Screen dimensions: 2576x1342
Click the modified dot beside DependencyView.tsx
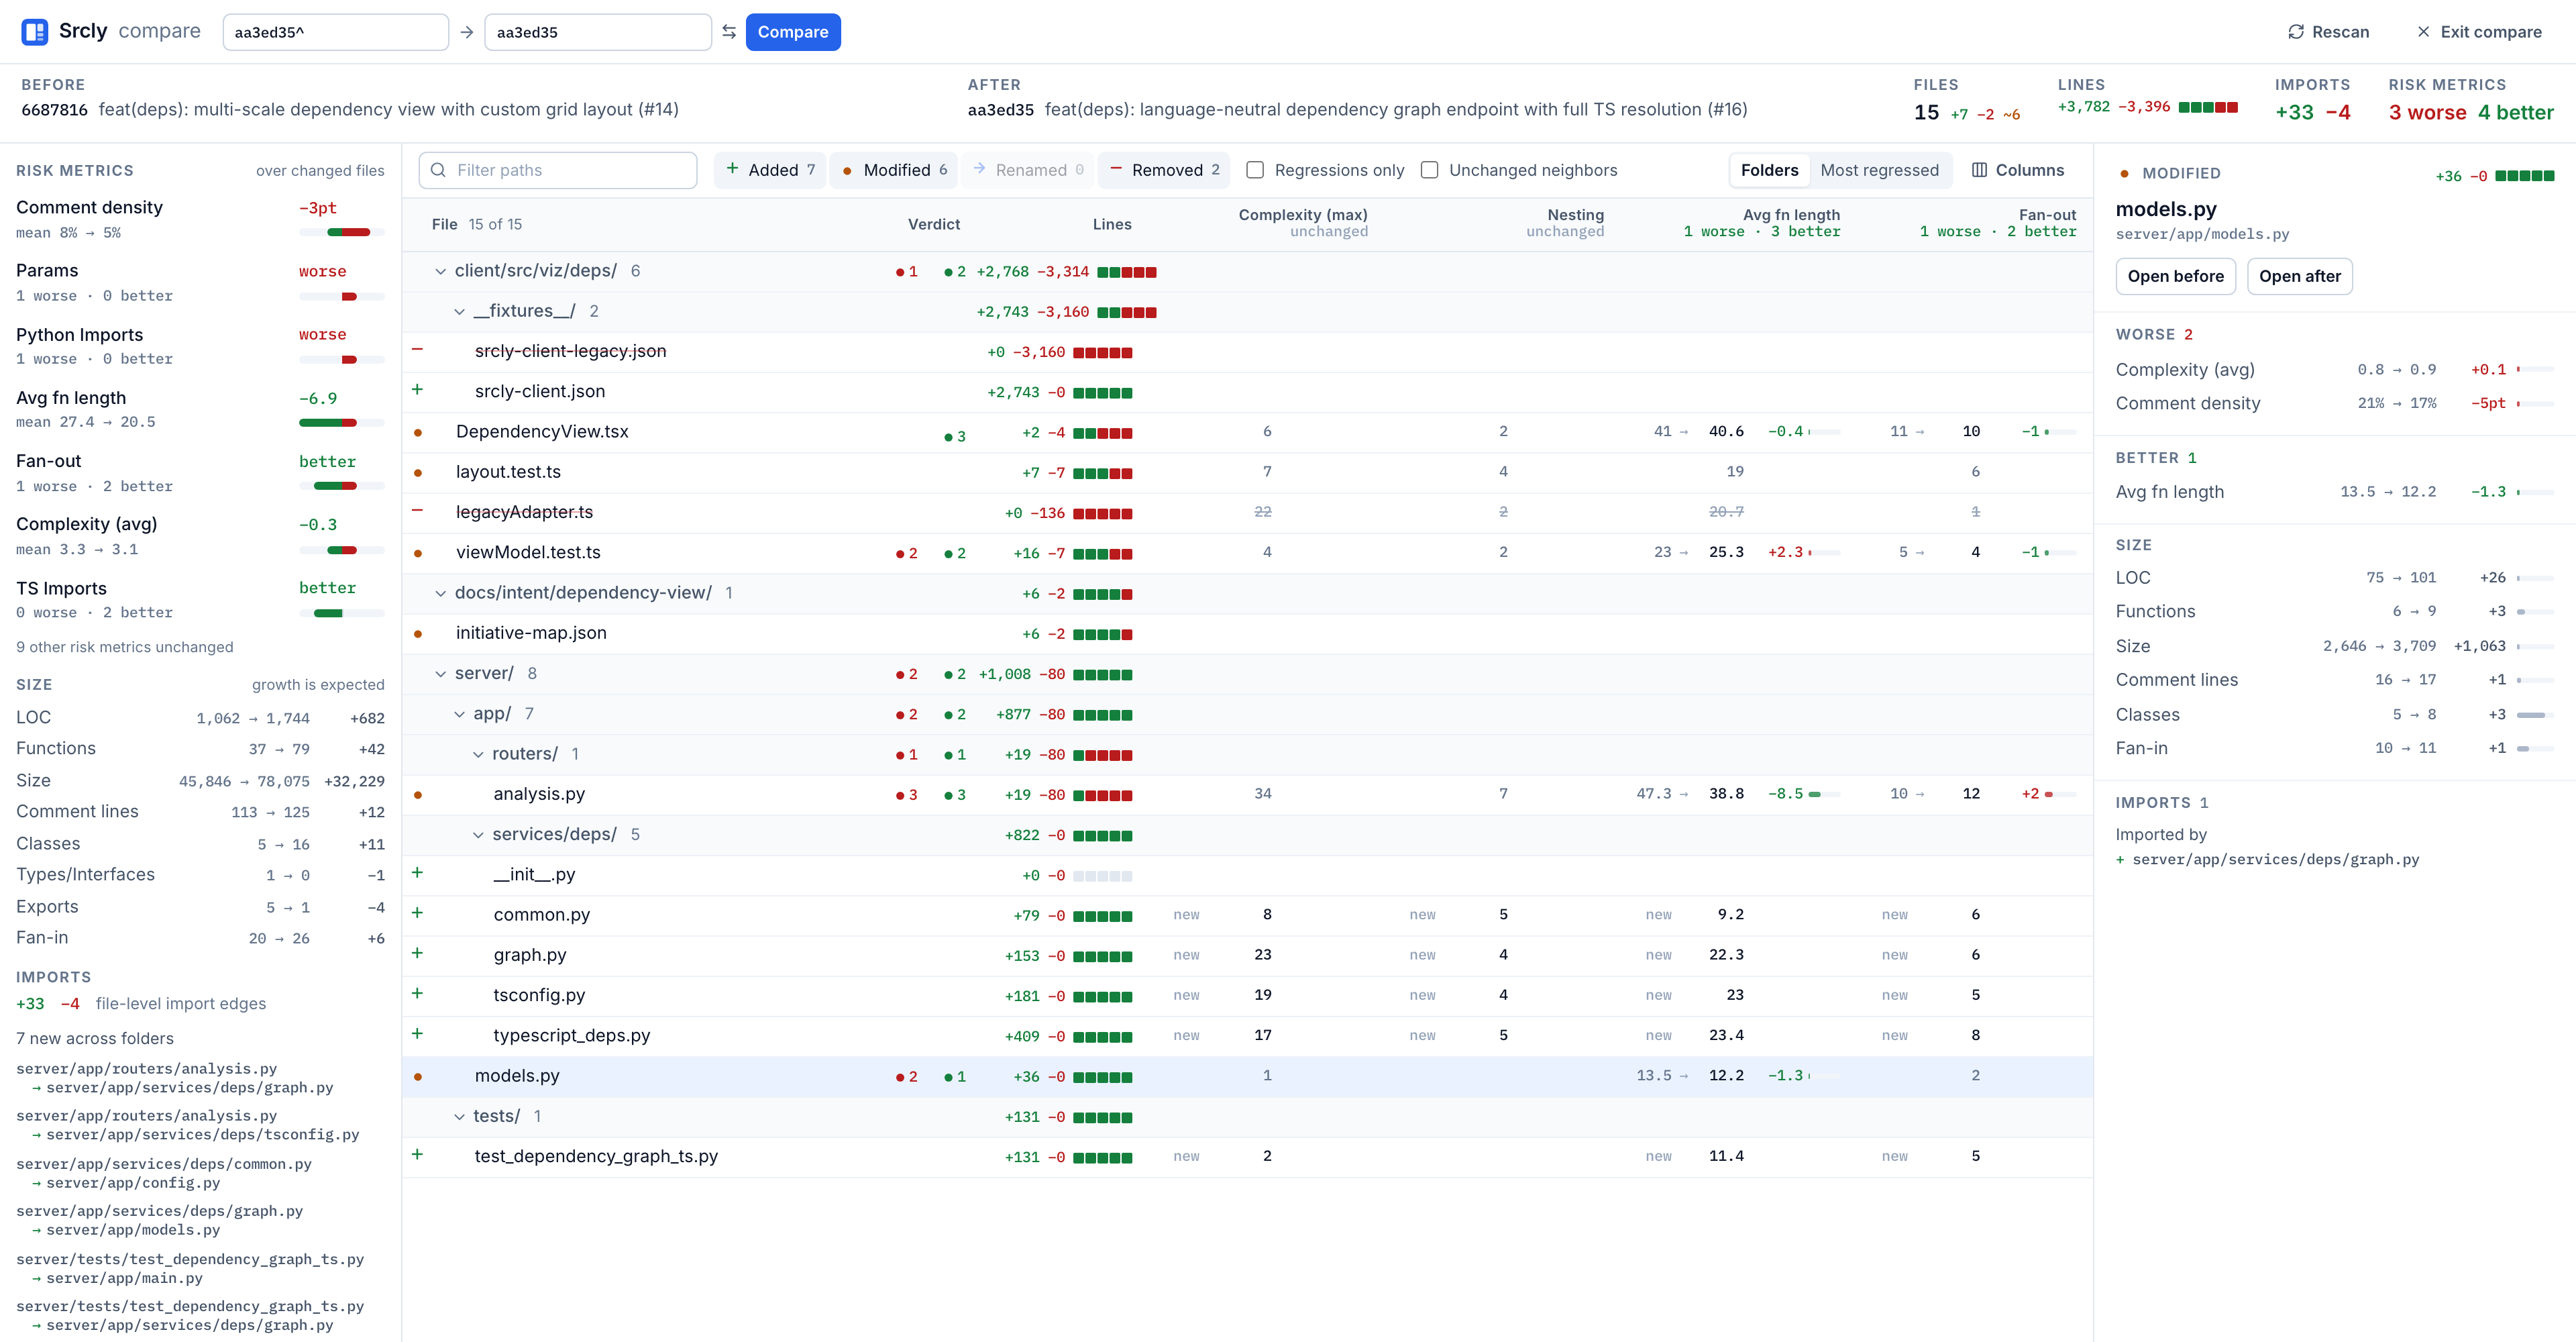pos(417,432)
